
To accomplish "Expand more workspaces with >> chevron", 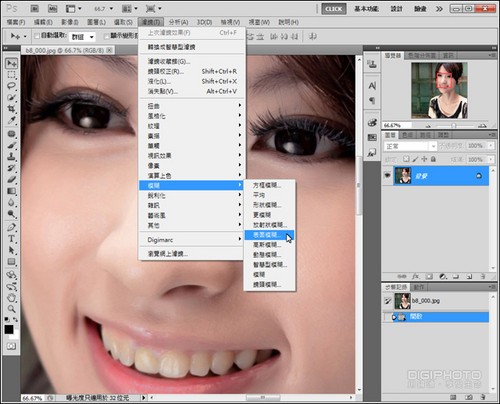I will click(439, 9).
